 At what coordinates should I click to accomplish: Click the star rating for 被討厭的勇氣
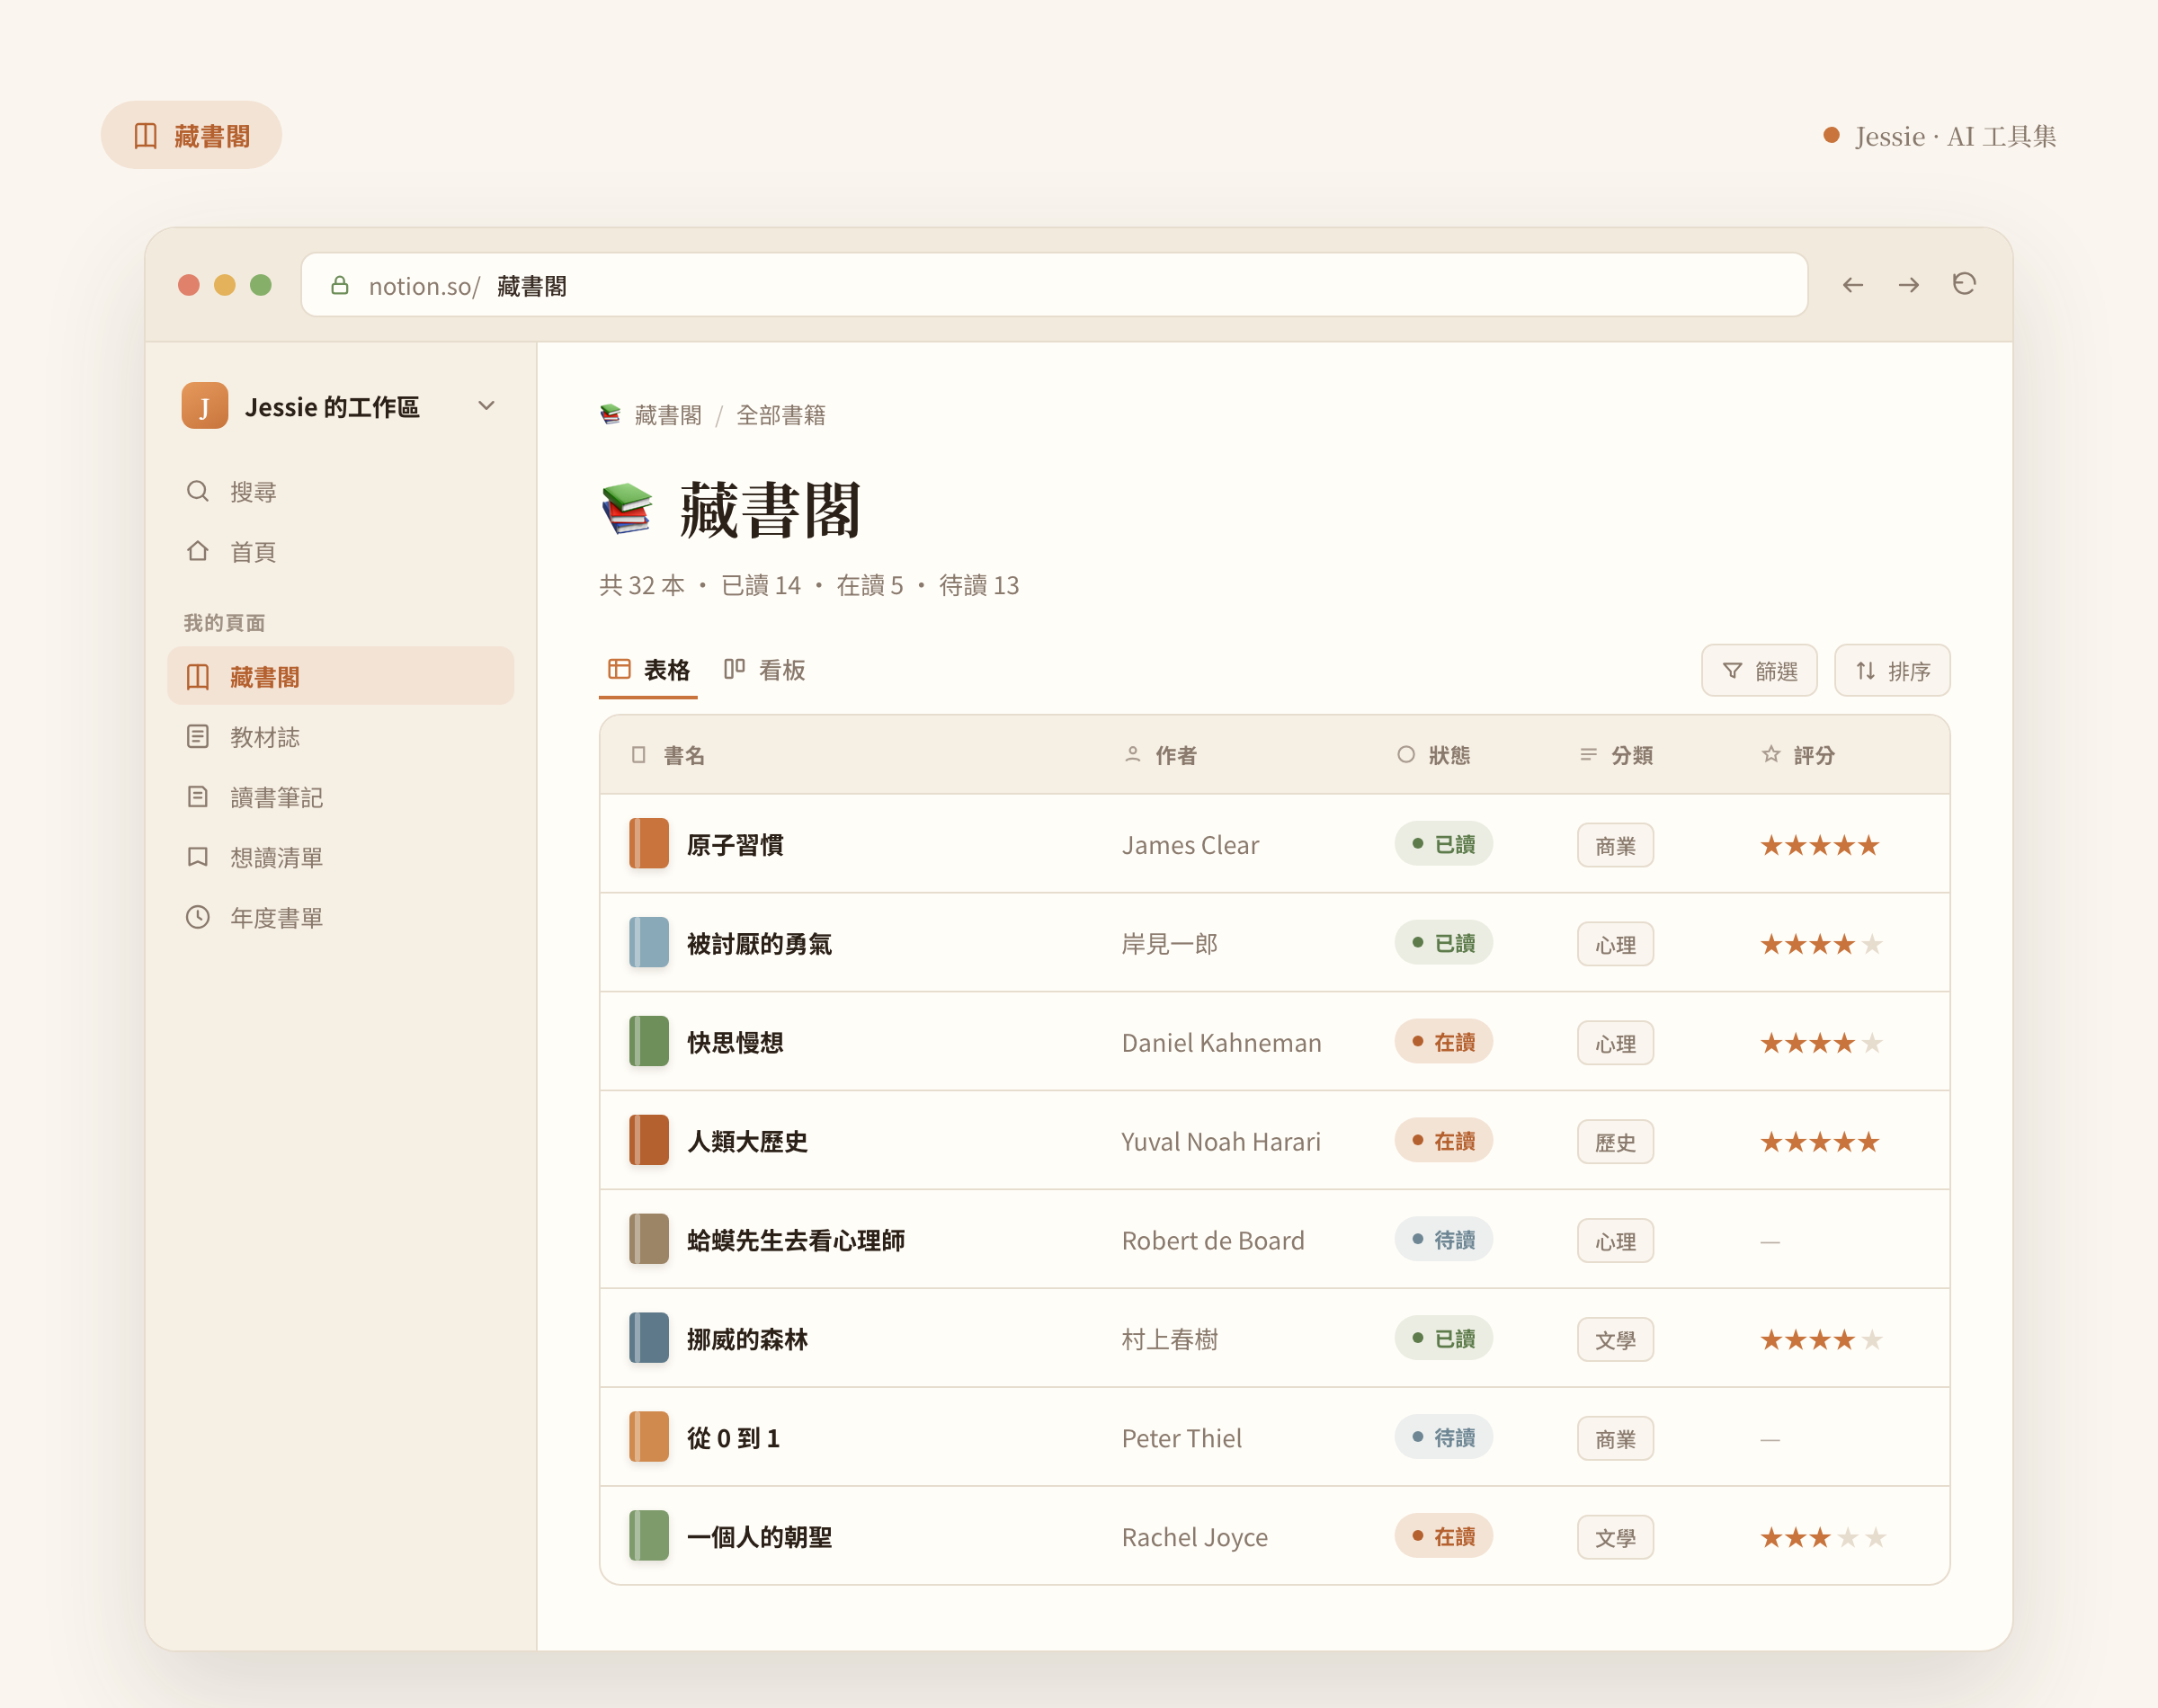[x=1822, y=944]
